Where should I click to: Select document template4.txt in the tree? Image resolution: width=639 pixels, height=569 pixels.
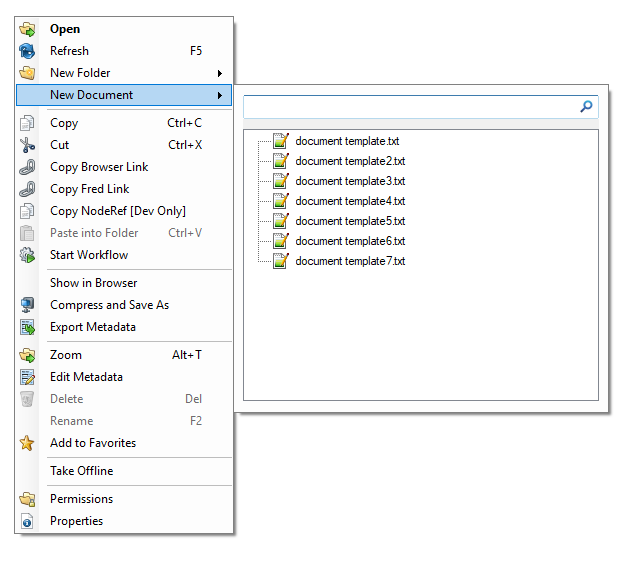[350, 201]
